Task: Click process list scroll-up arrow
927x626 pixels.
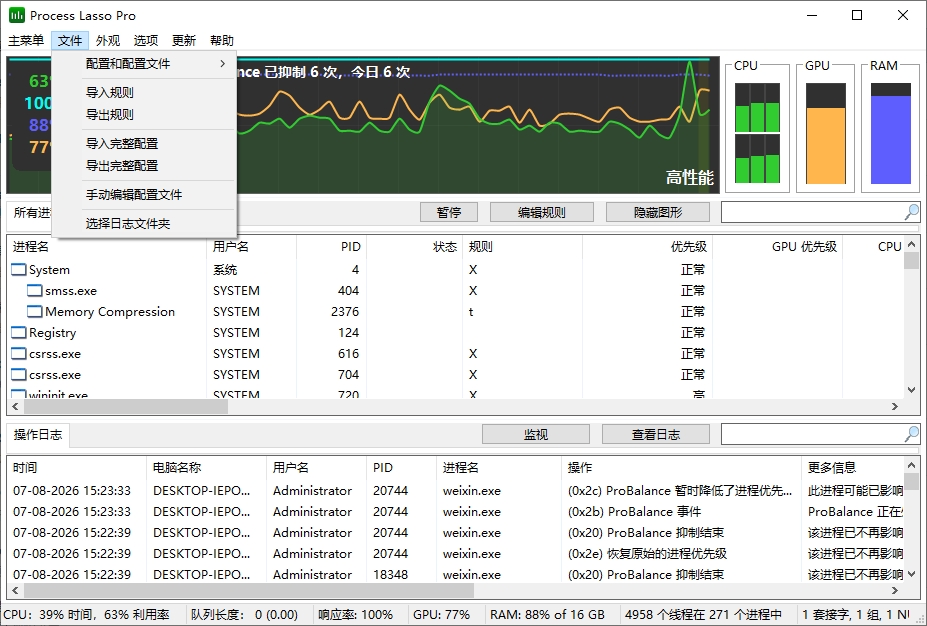Action: (x=912, y=244)
